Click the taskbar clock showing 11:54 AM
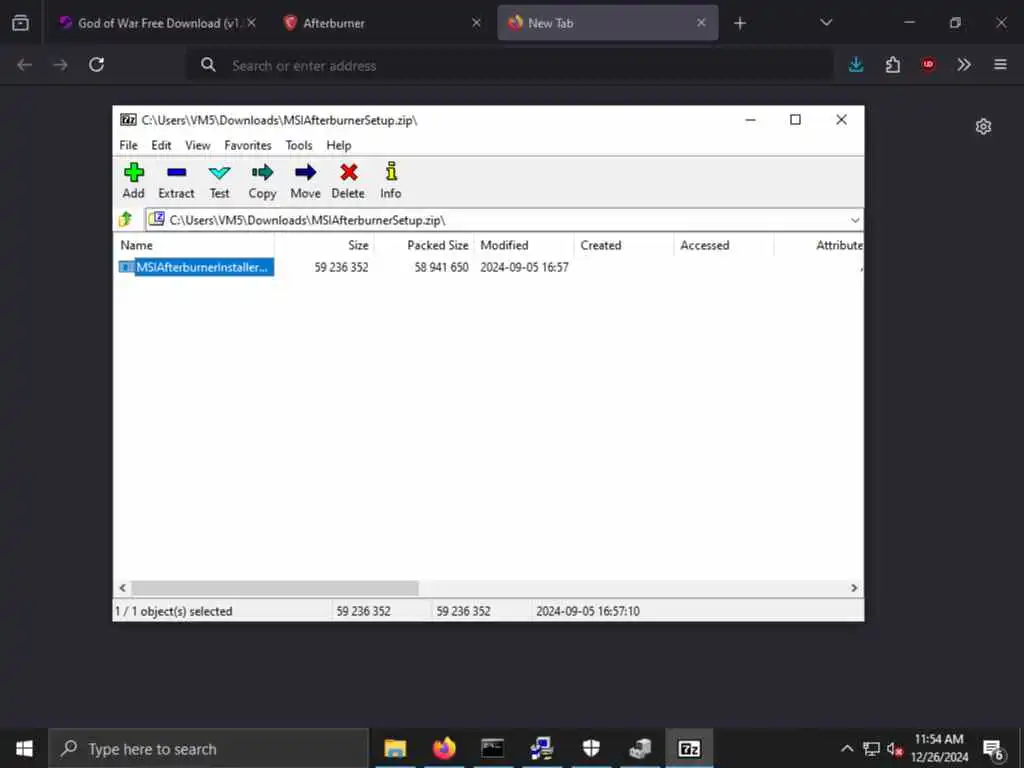The height and width of the screenshot is (768, 1024). (x=939, y=748)
